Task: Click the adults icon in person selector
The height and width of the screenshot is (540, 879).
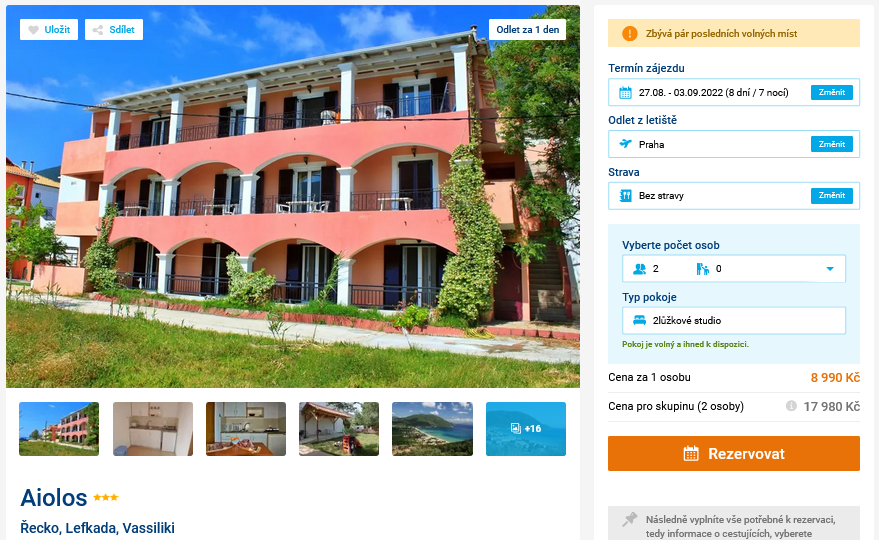Action: pos(640,269)
